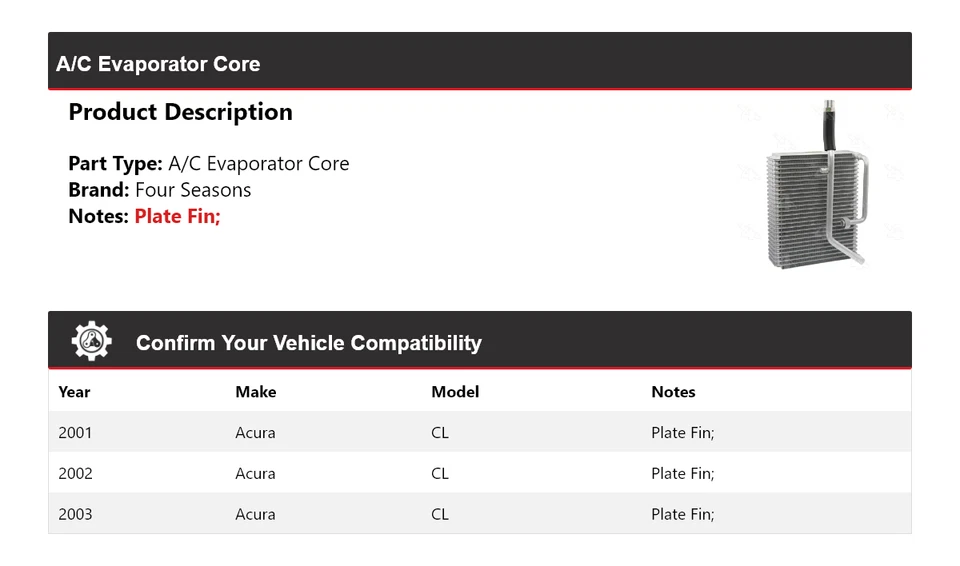Select the 2003 year row cell
Viewport: 960px width, 566px height.
click(75, 514)
